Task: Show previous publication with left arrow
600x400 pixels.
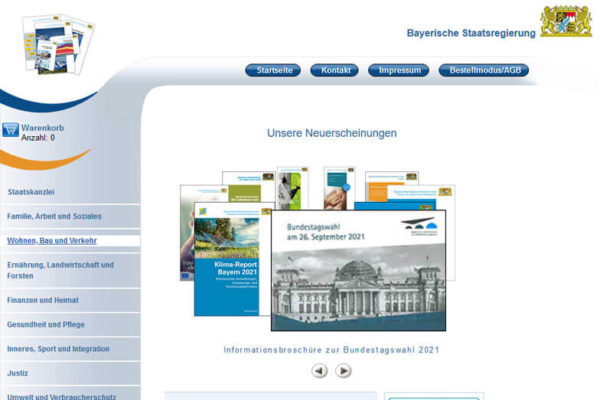Action: click(320, 371)
